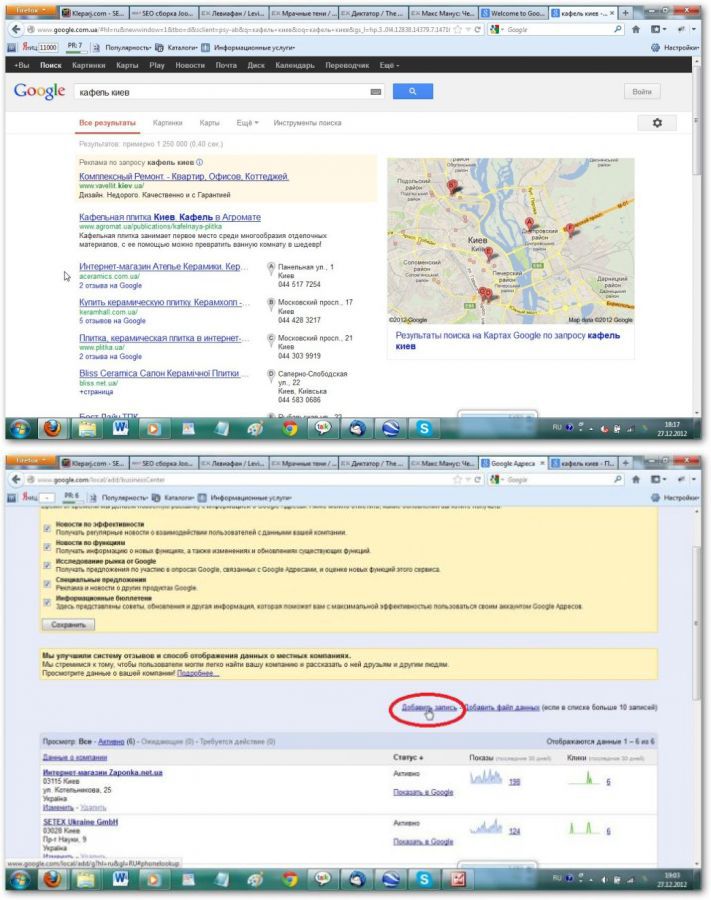Image resolution: width=711 pixels, height=900 pixels.
Task: Expand 'Популярность' toolbar dropdown in top window
Action: pos(127,48)
